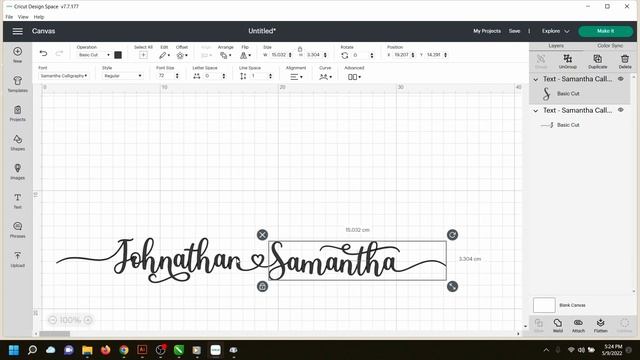The image size is (640, 360).
Task: Zoom in the canvas with plus
Action: pos(88,320)
